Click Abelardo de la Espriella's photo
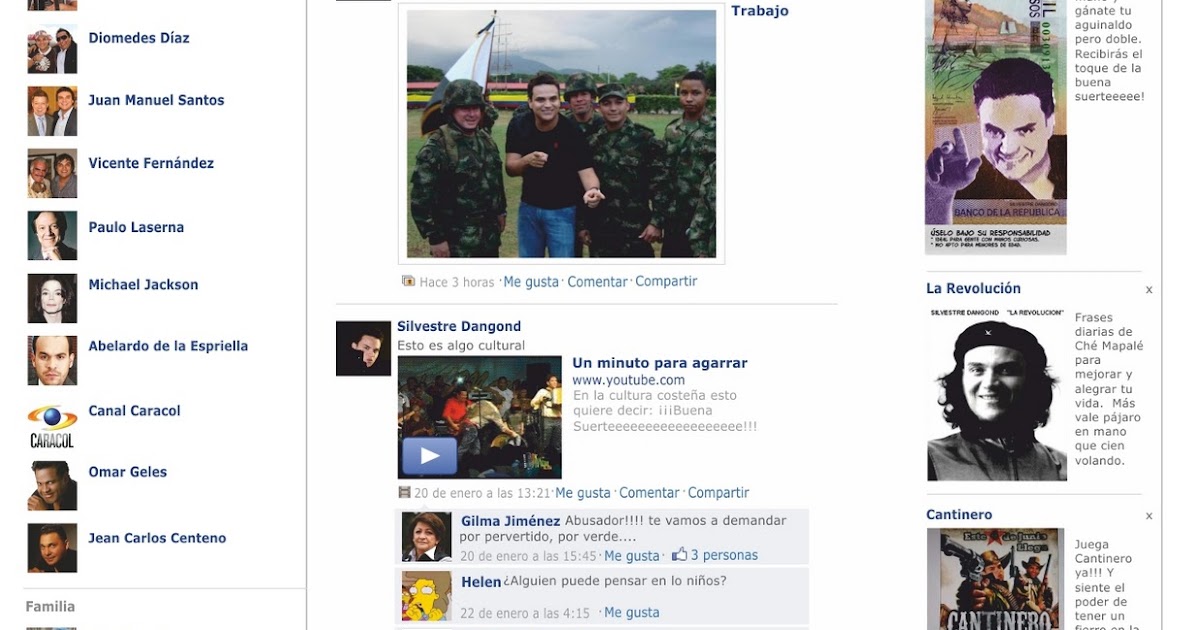The image size is (1200, 630). pyautogui.click(x=52, y=360)
